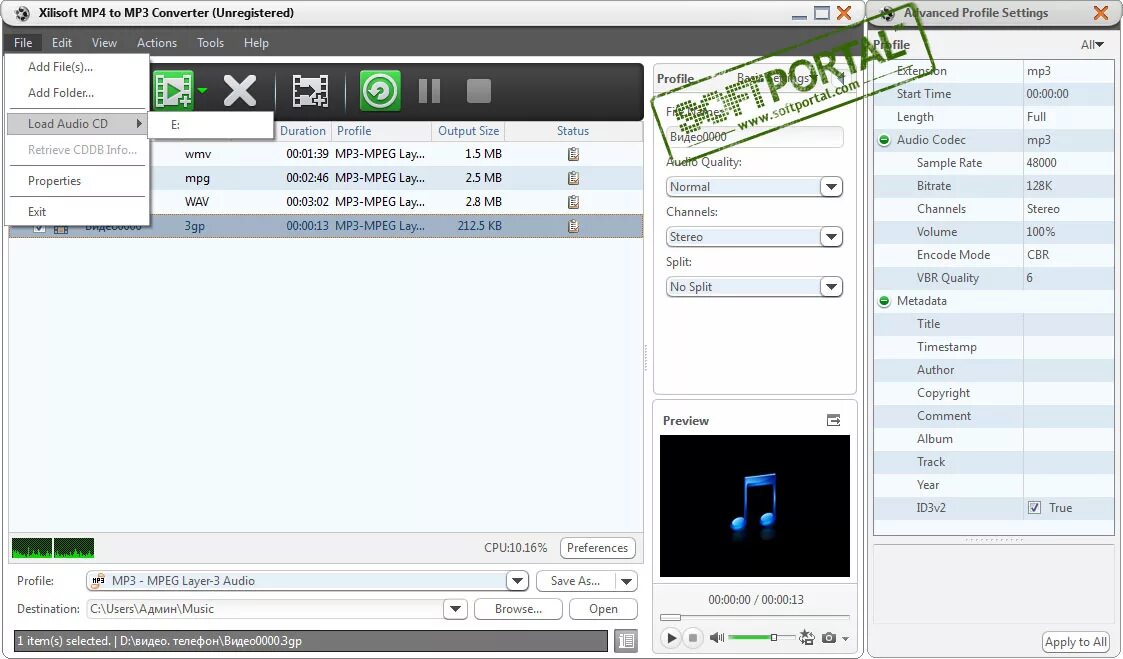1123x659 pixels.
Task: Click the preview volume slider handle
Action: [x=773, y=637]
